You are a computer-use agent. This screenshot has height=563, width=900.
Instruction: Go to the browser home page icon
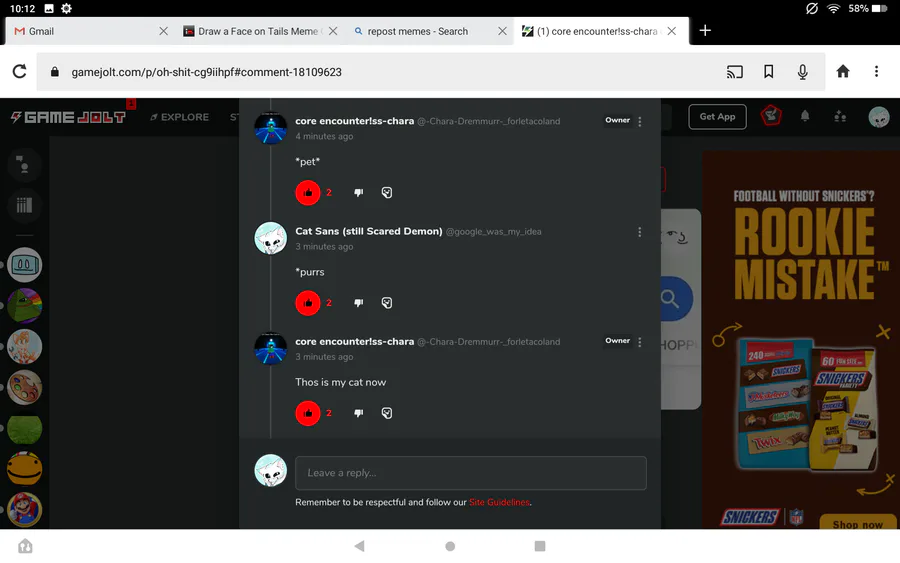[843, 71]
